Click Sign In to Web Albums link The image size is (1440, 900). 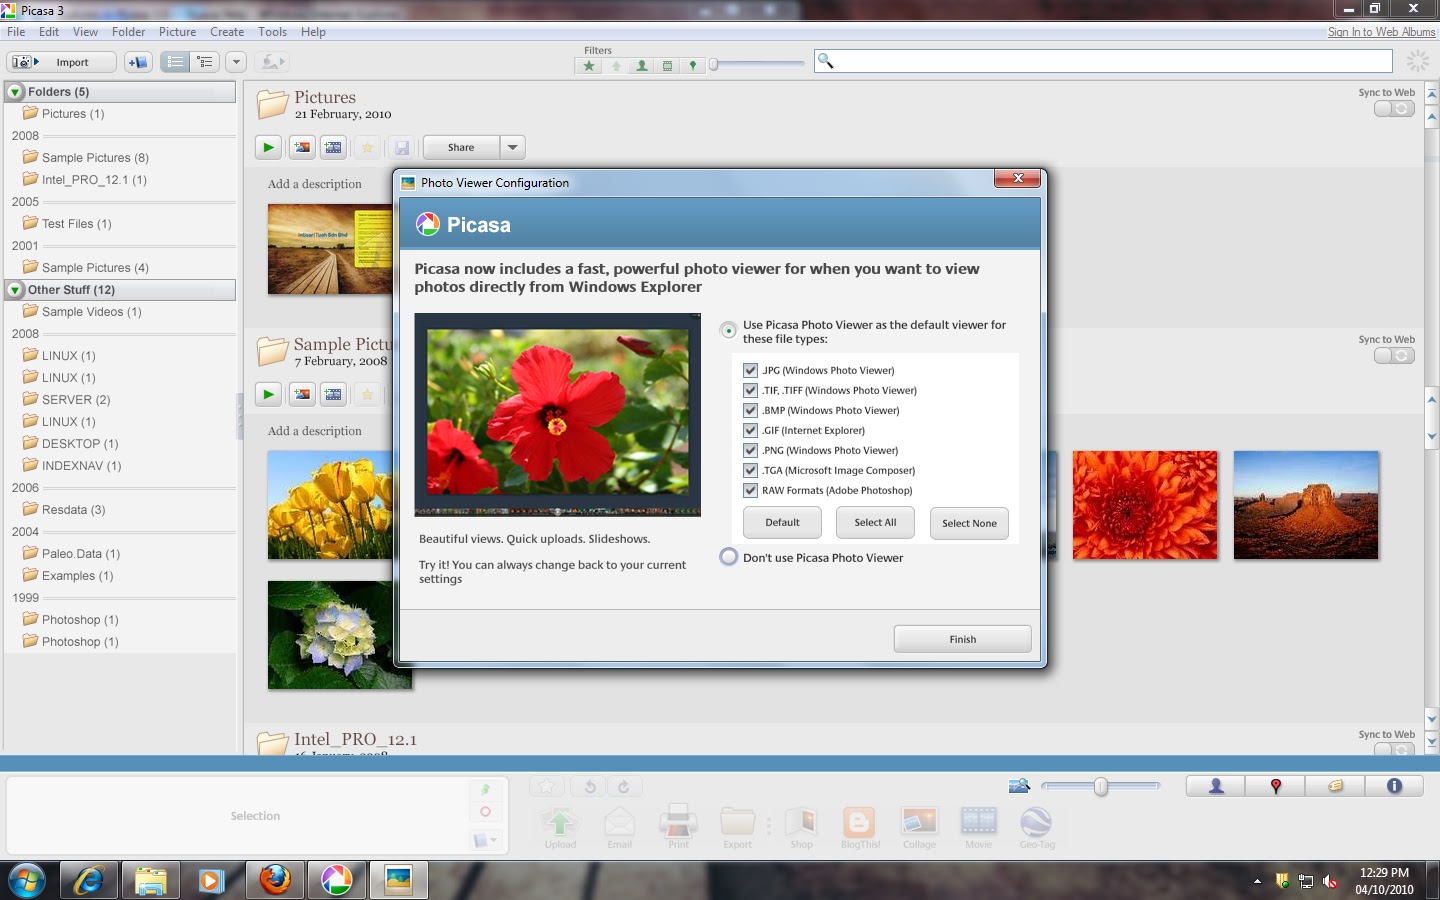pos(1381,32)
